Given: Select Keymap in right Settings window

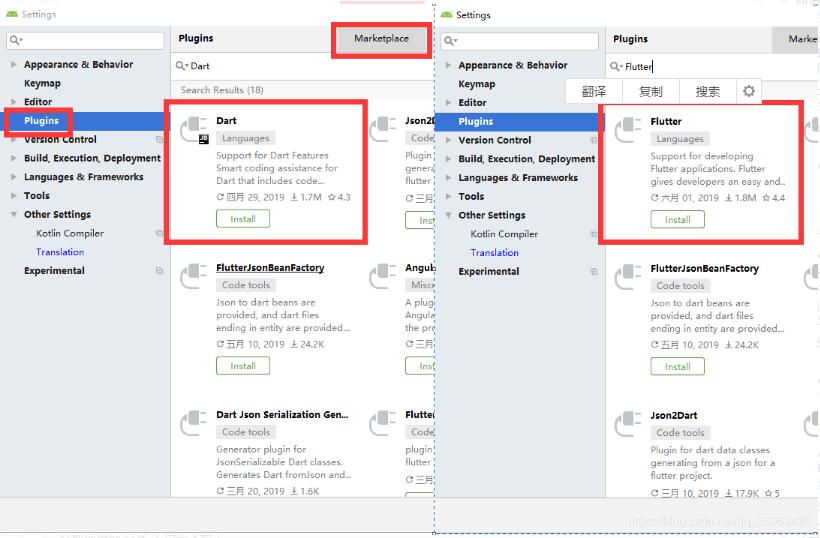Looking at the screenshot, I should point(476,84).
